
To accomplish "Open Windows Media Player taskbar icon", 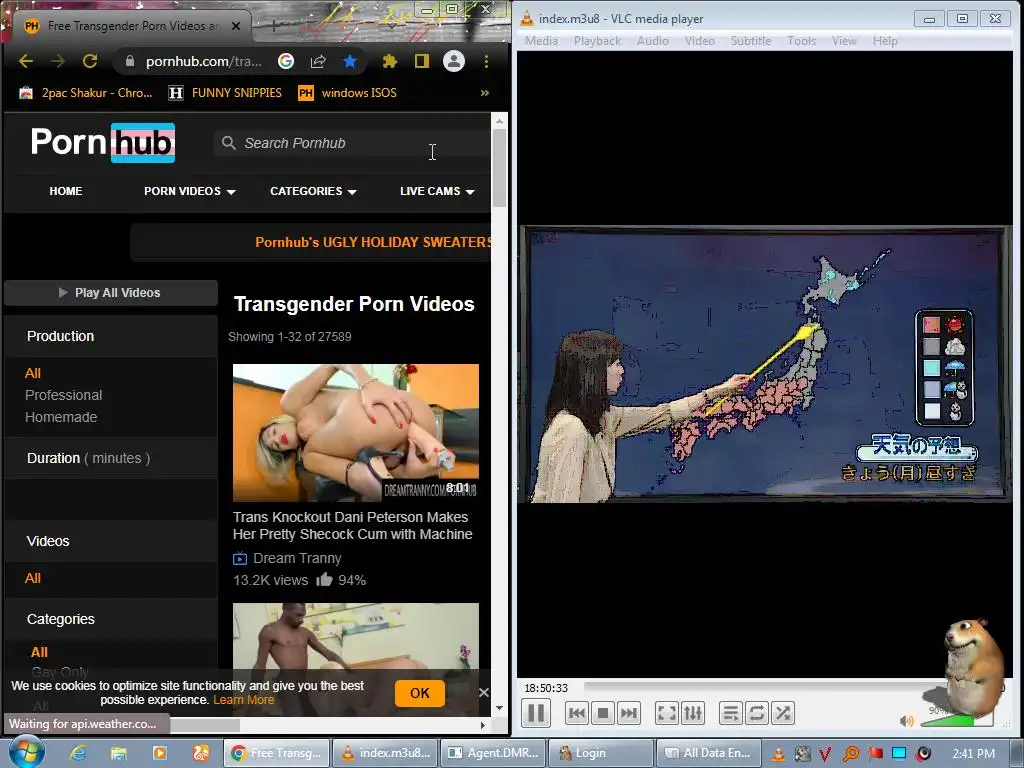I will click(159, 753).
